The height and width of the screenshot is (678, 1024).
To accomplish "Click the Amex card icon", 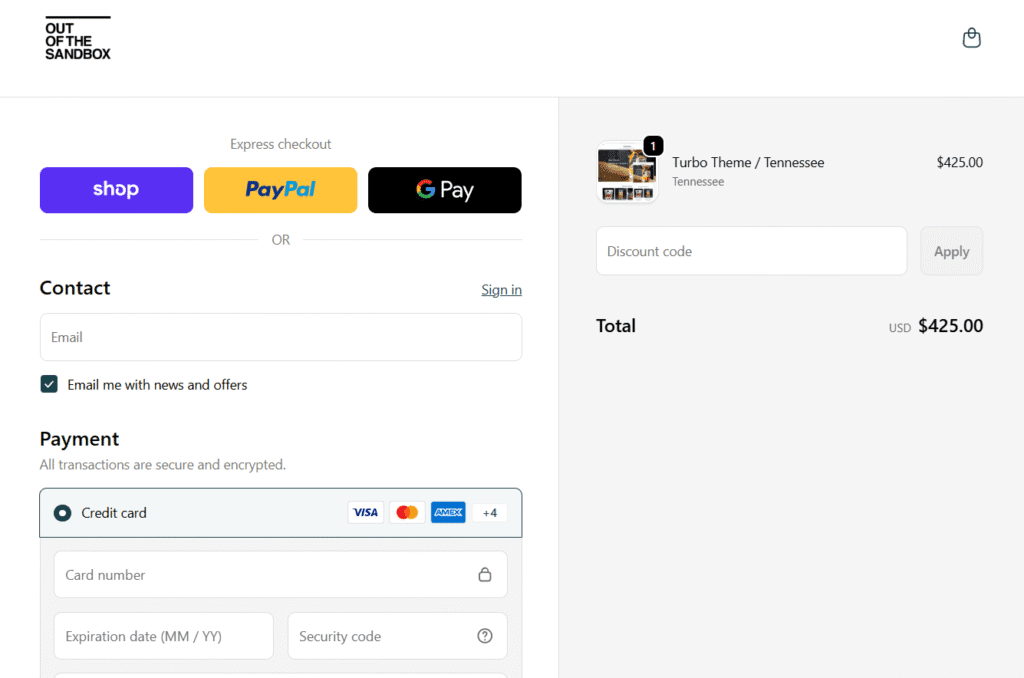I will click(448, 512).
